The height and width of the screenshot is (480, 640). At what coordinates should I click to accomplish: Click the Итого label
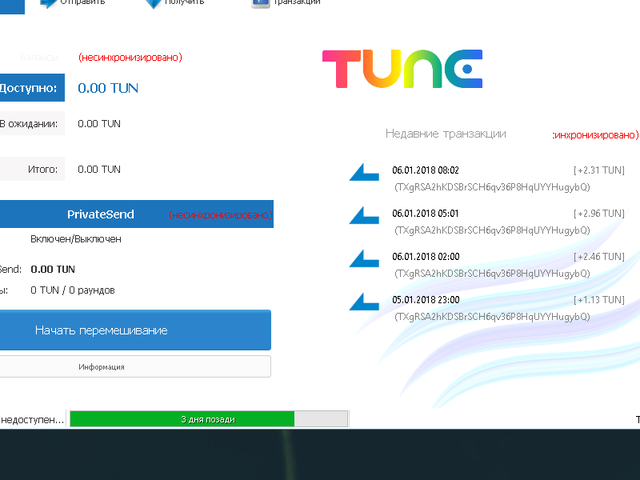[x=32, y=169]
